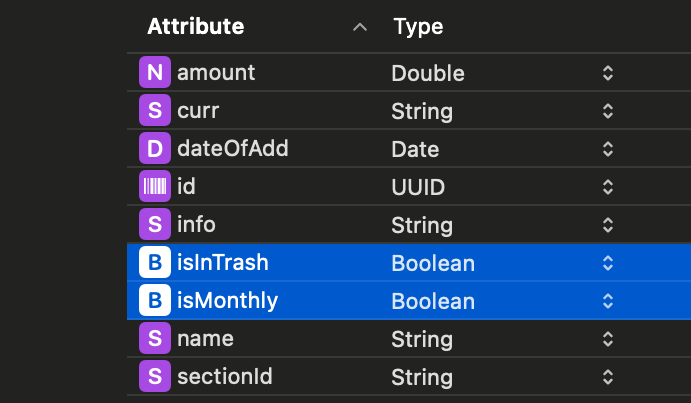Click the N icon beside amount

click(154, 73)
